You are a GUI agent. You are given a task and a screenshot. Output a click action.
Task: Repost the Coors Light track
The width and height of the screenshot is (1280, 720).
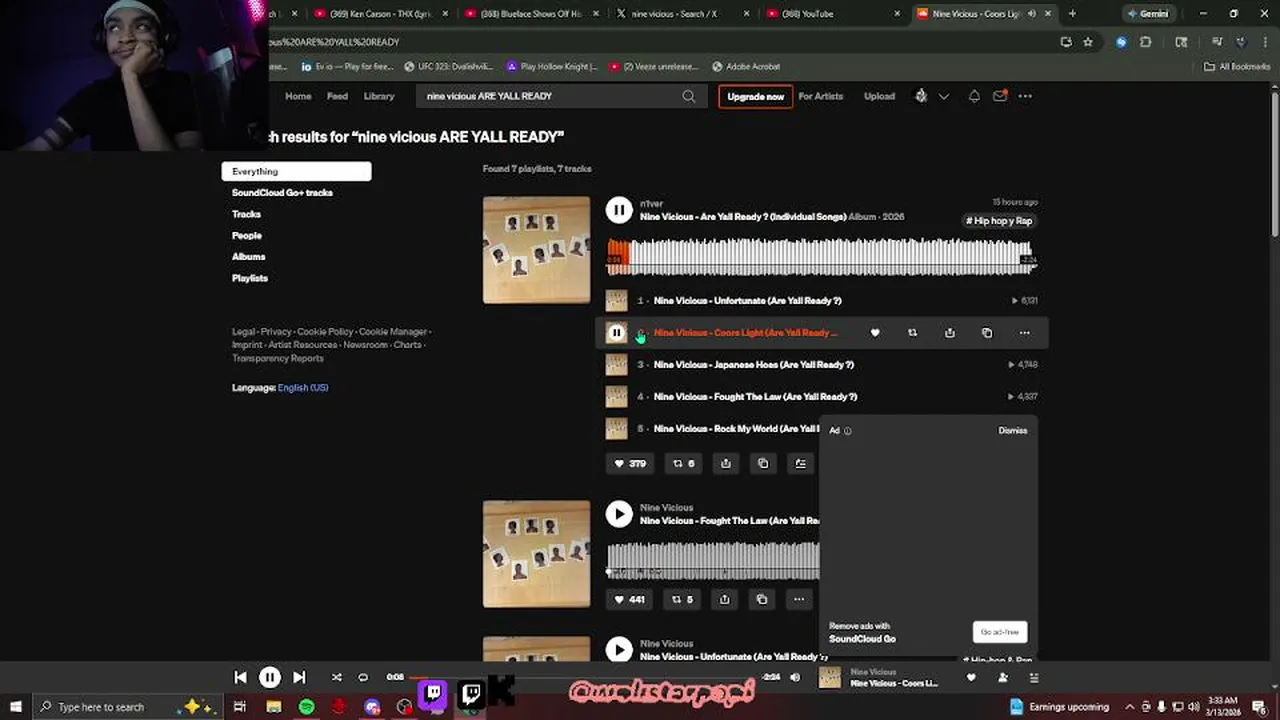pos(912,333)
